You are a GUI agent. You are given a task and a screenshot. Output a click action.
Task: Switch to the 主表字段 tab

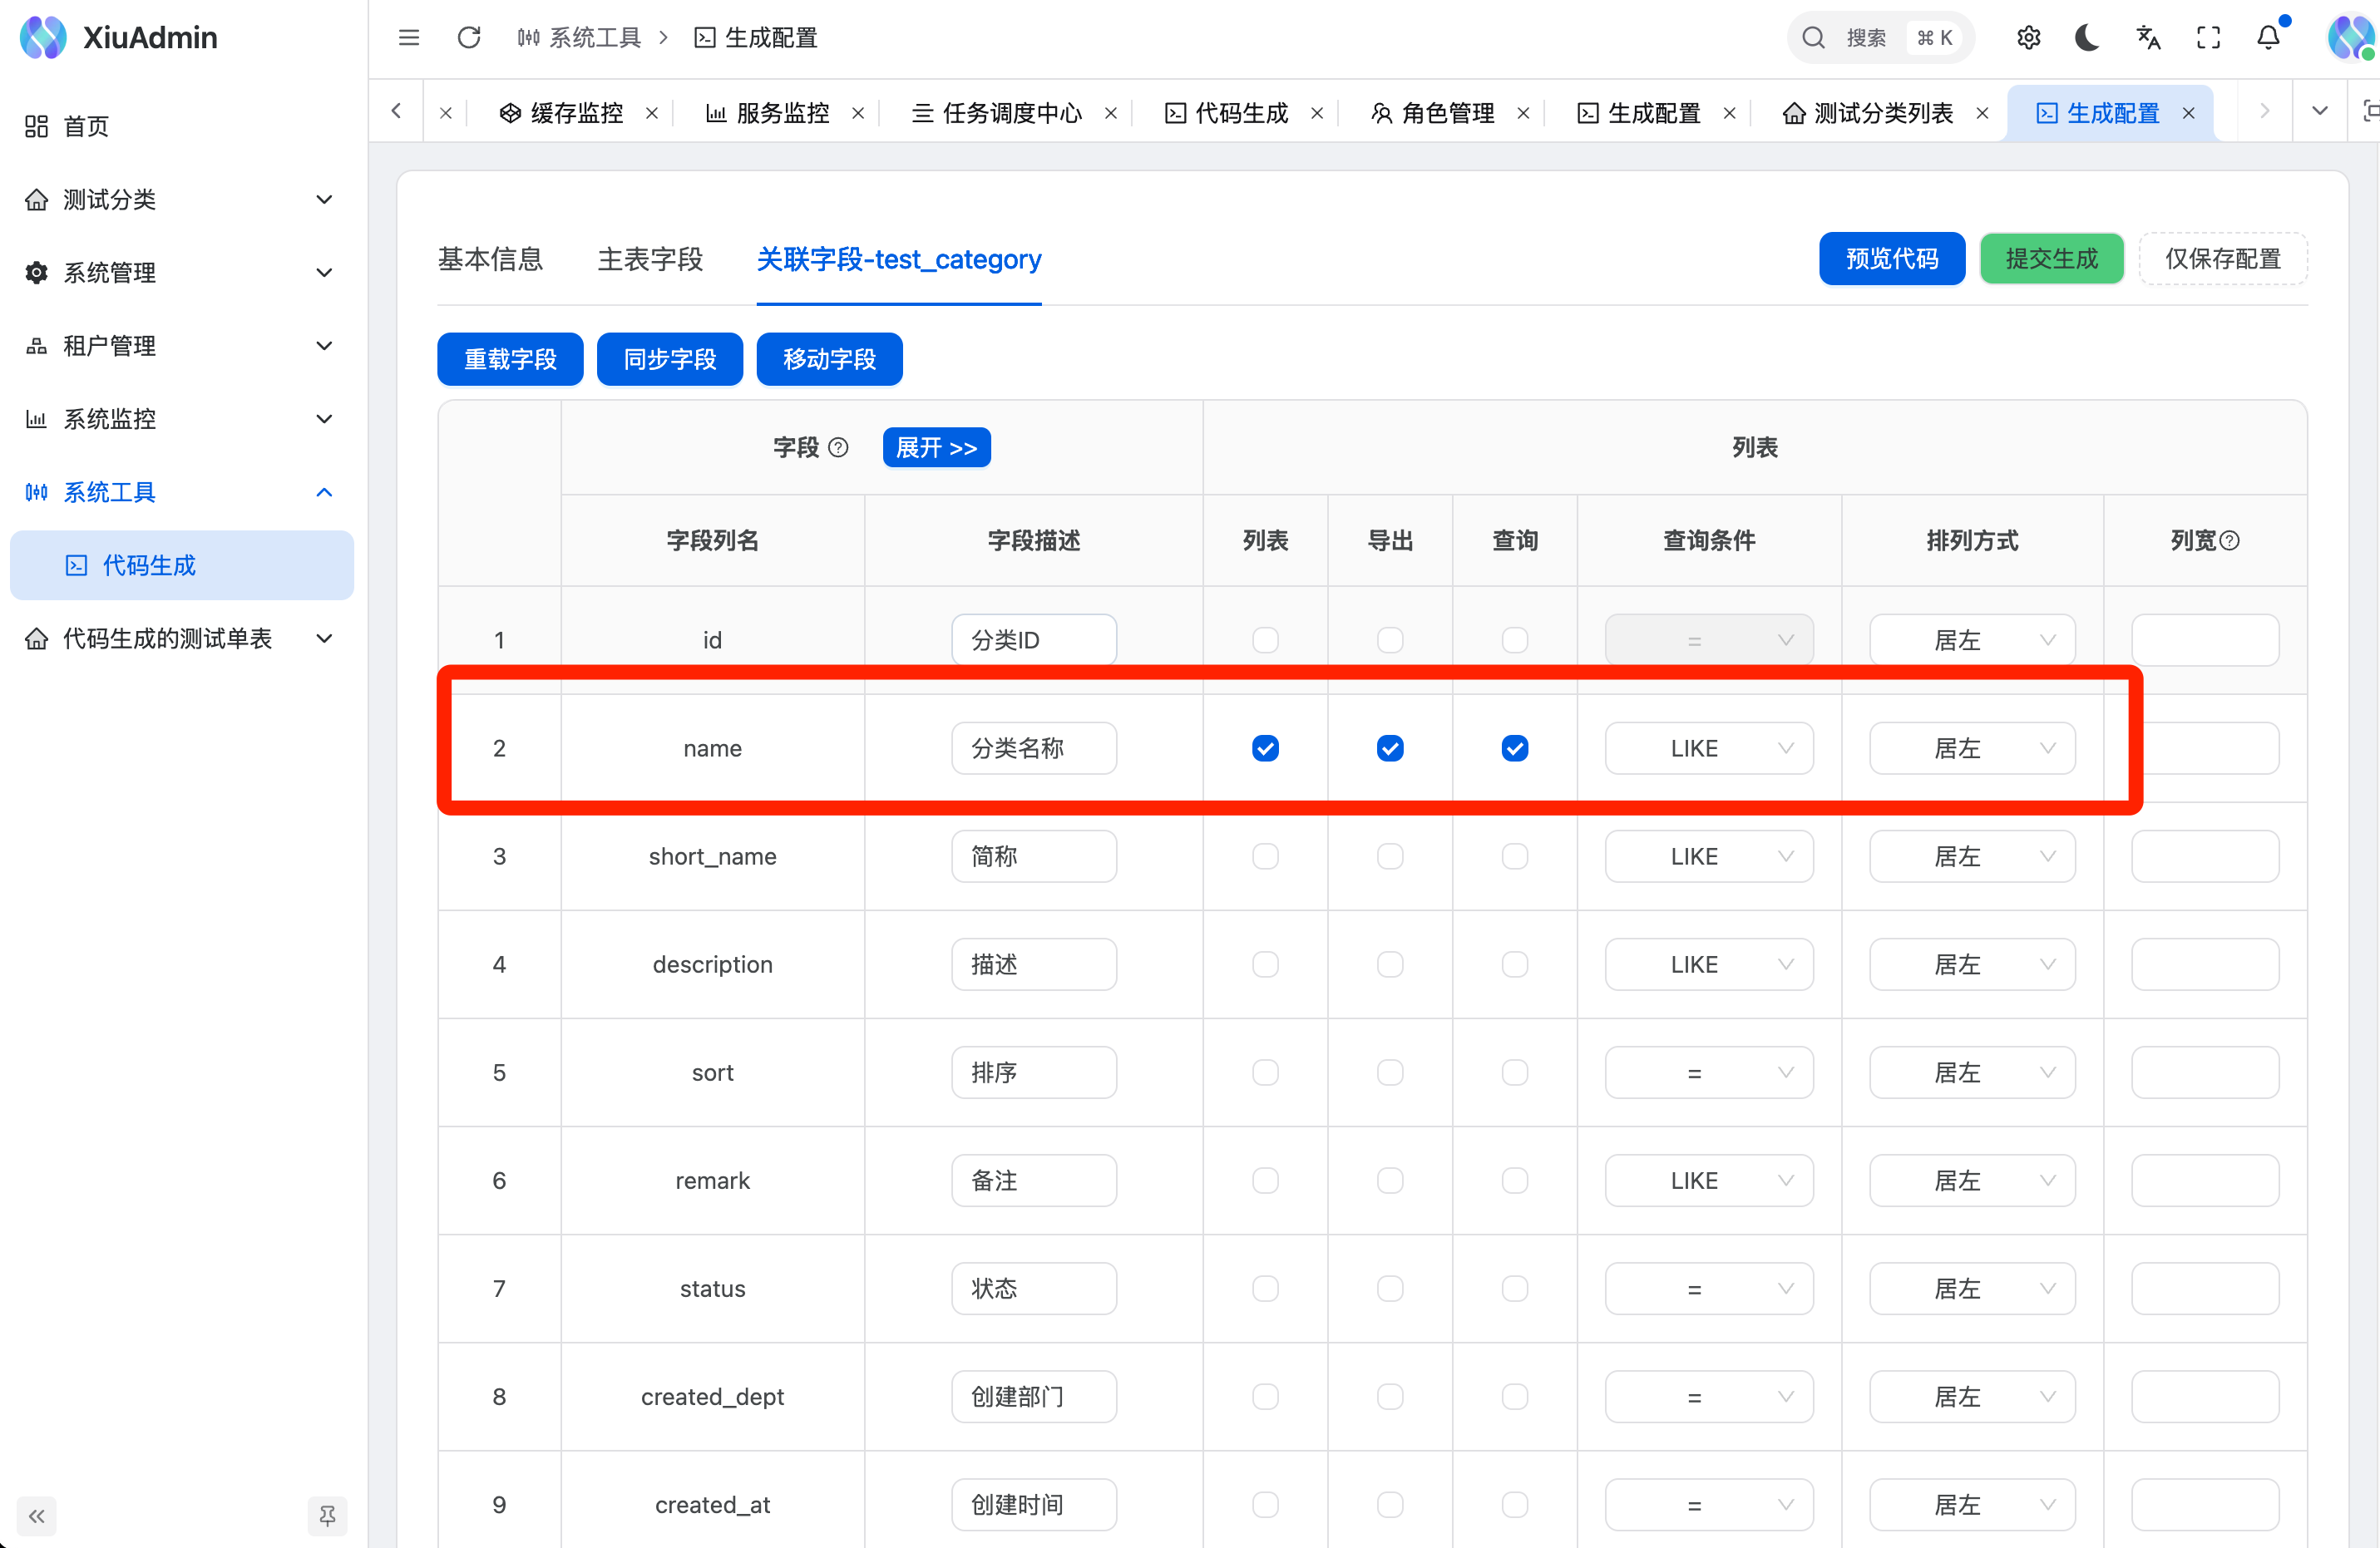click(x=650, y=259)
